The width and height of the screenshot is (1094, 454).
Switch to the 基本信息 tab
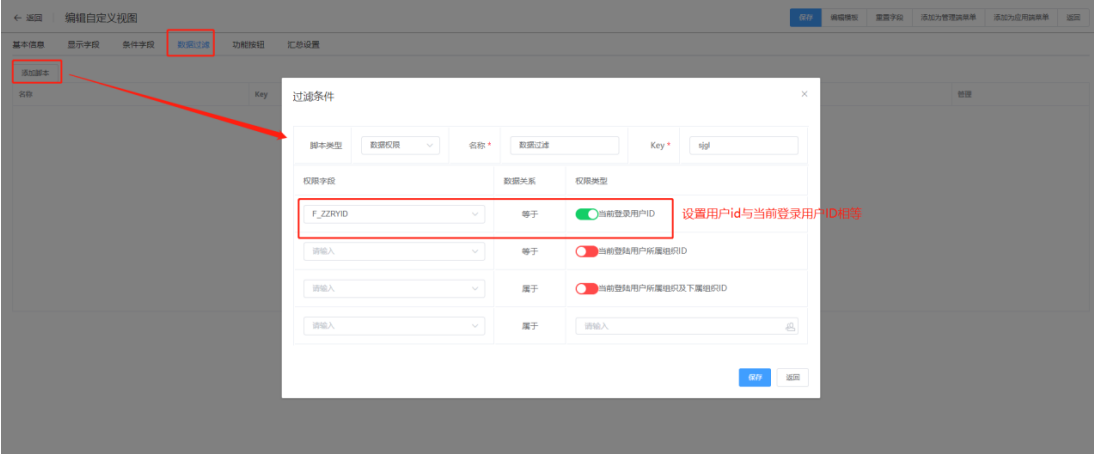29,45
